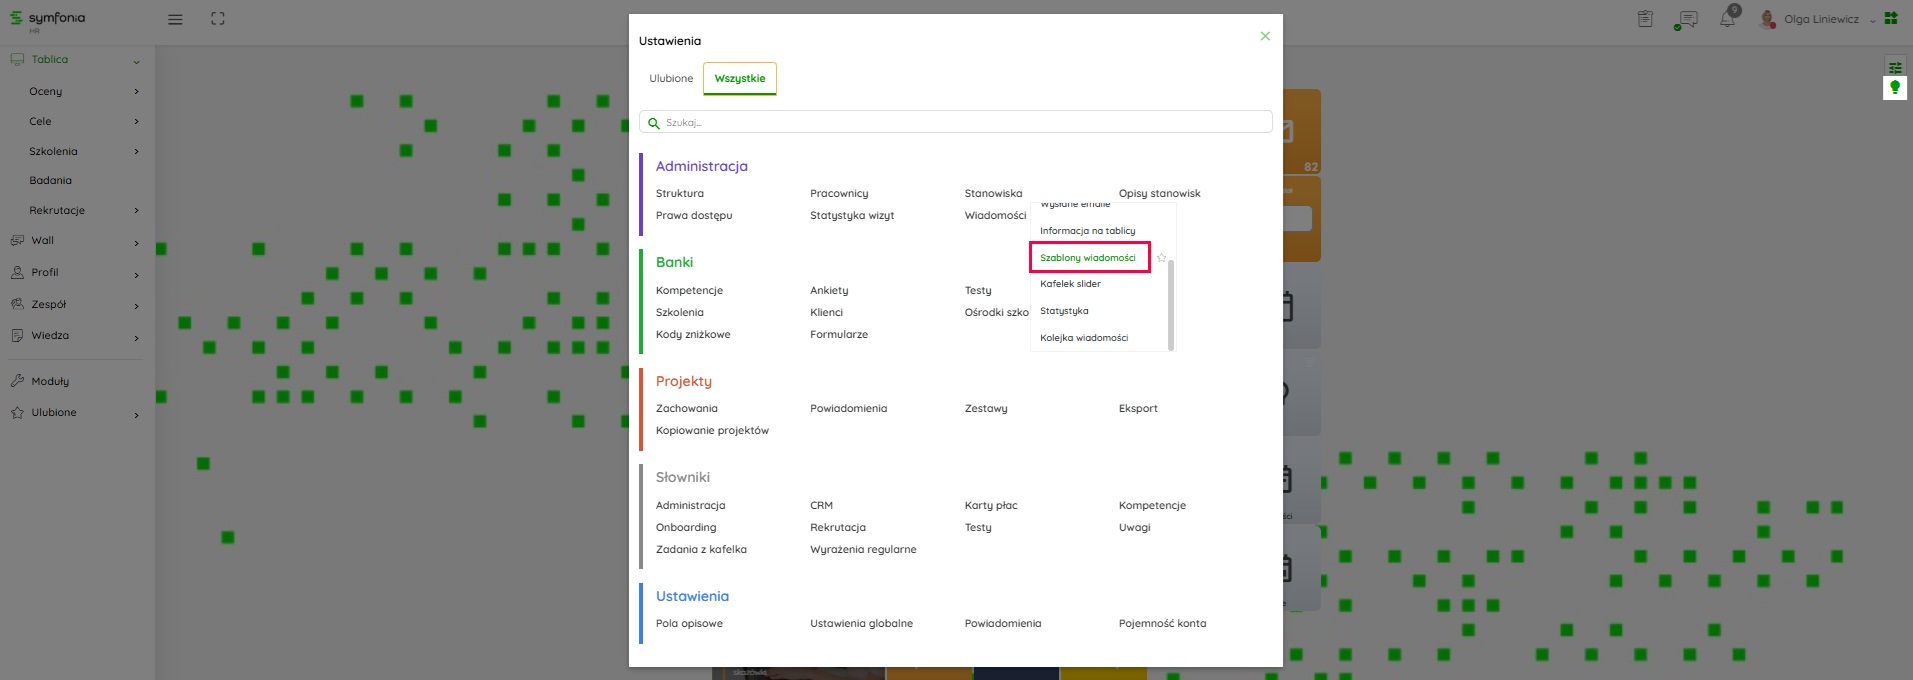Open Ustawienia globalne link
1913x680 pixels.
pos(861,624)
